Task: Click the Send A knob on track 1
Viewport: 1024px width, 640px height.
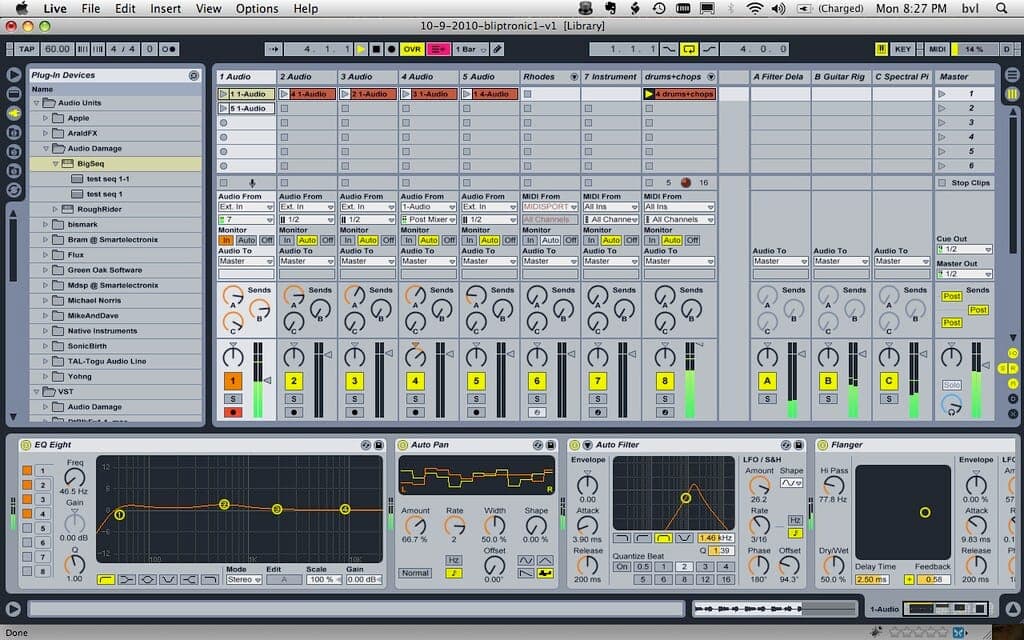Action: coord(232,296)
